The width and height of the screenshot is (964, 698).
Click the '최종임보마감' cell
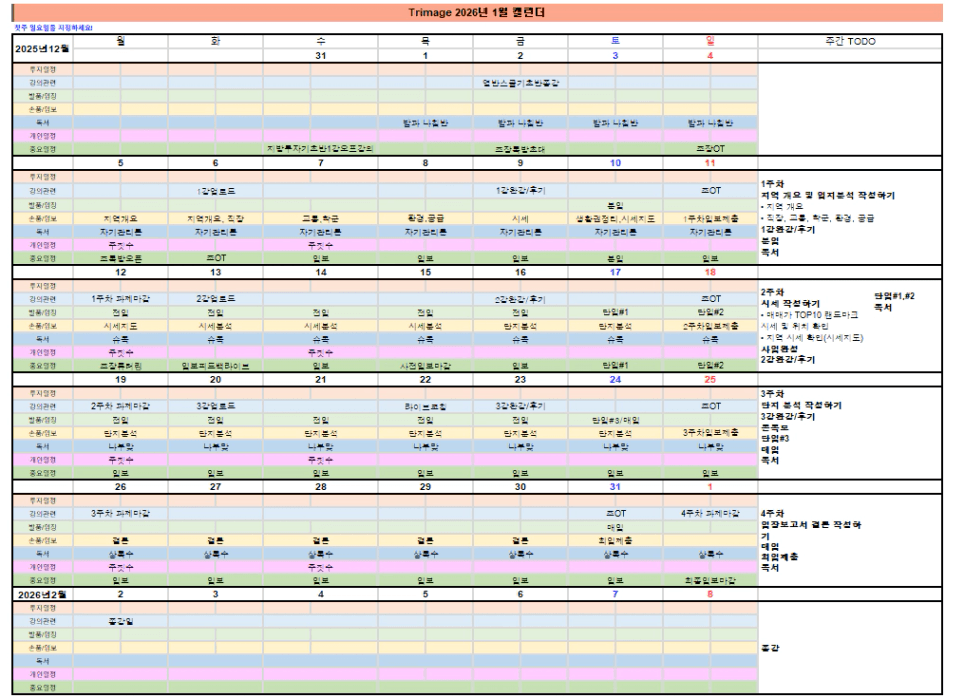pyautogui.click(x=710, y=580)
